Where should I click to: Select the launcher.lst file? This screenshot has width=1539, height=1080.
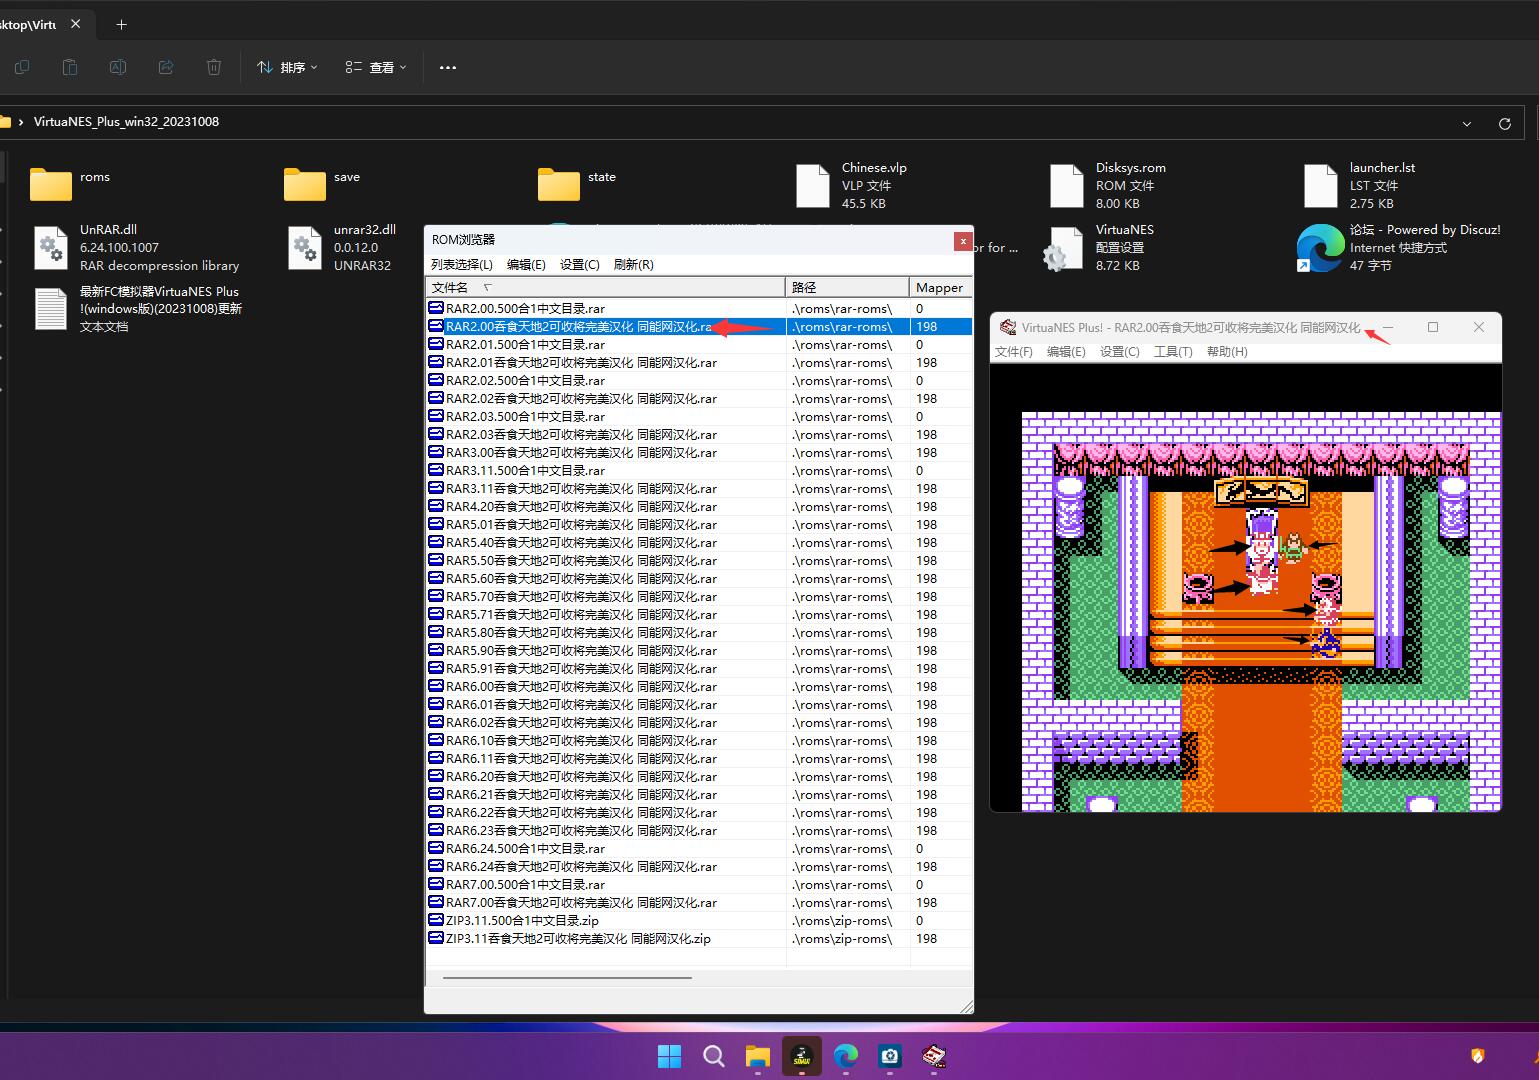[x=1360, y=185]
